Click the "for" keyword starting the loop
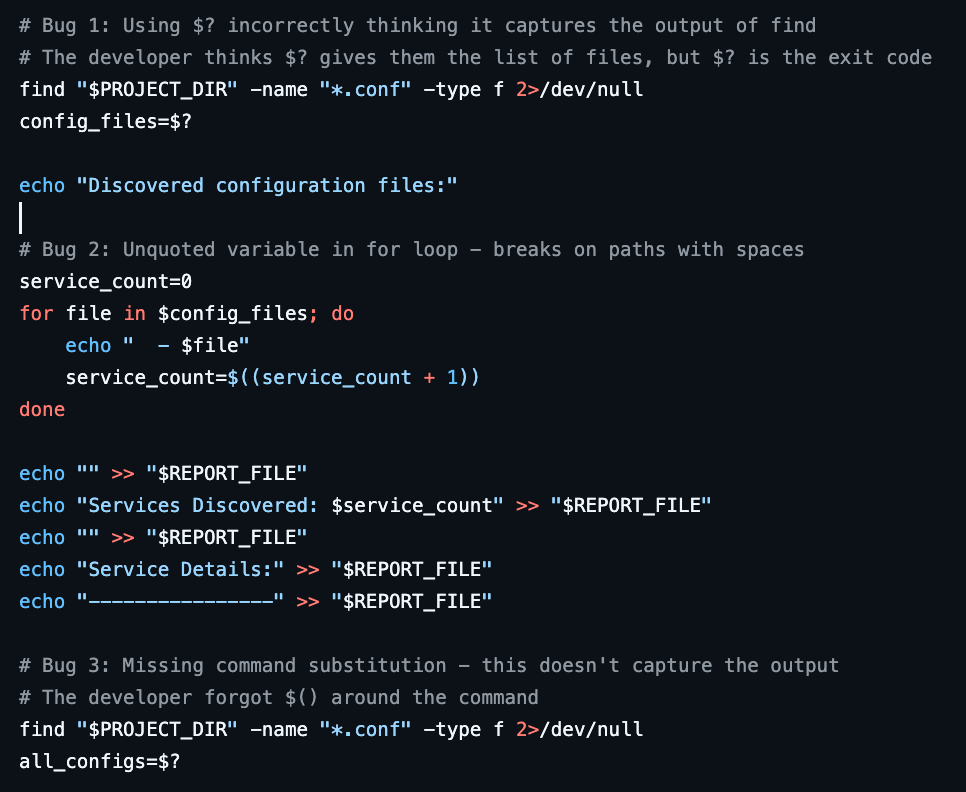 coord(37,313)
